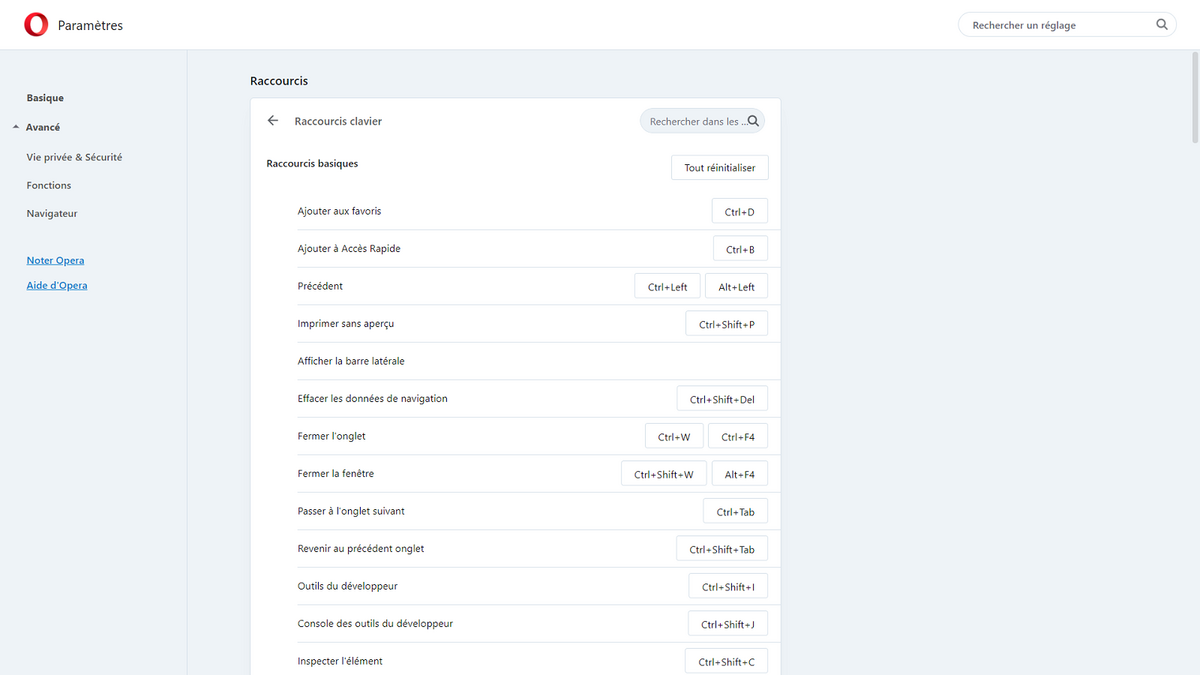Open the Basique settings section

point(45,98)
